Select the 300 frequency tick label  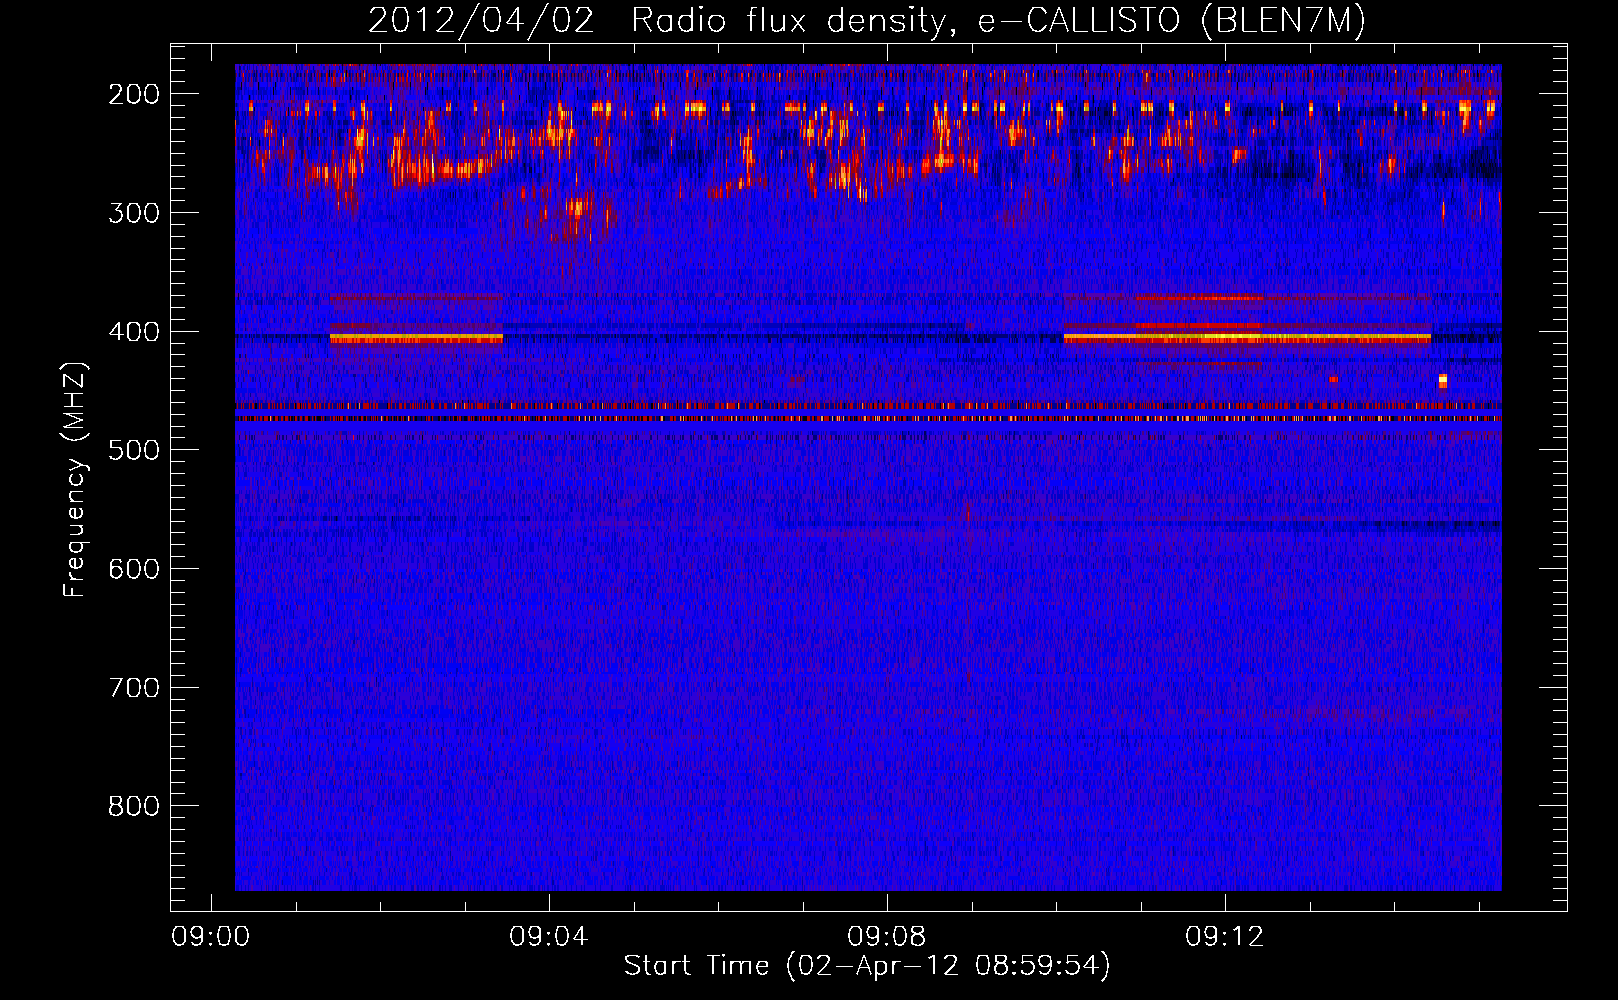(134, 213)
